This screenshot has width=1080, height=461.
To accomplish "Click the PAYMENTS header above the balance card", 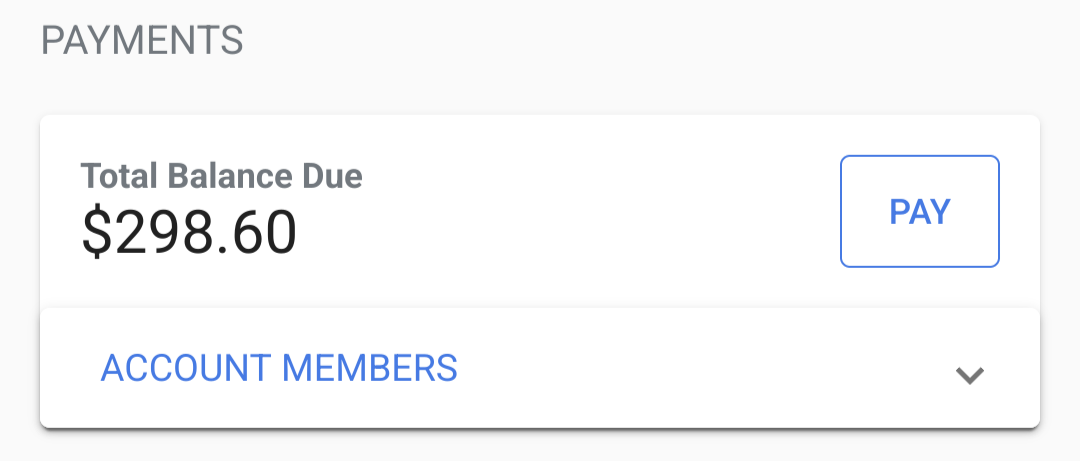I will (x=141, y=41).
